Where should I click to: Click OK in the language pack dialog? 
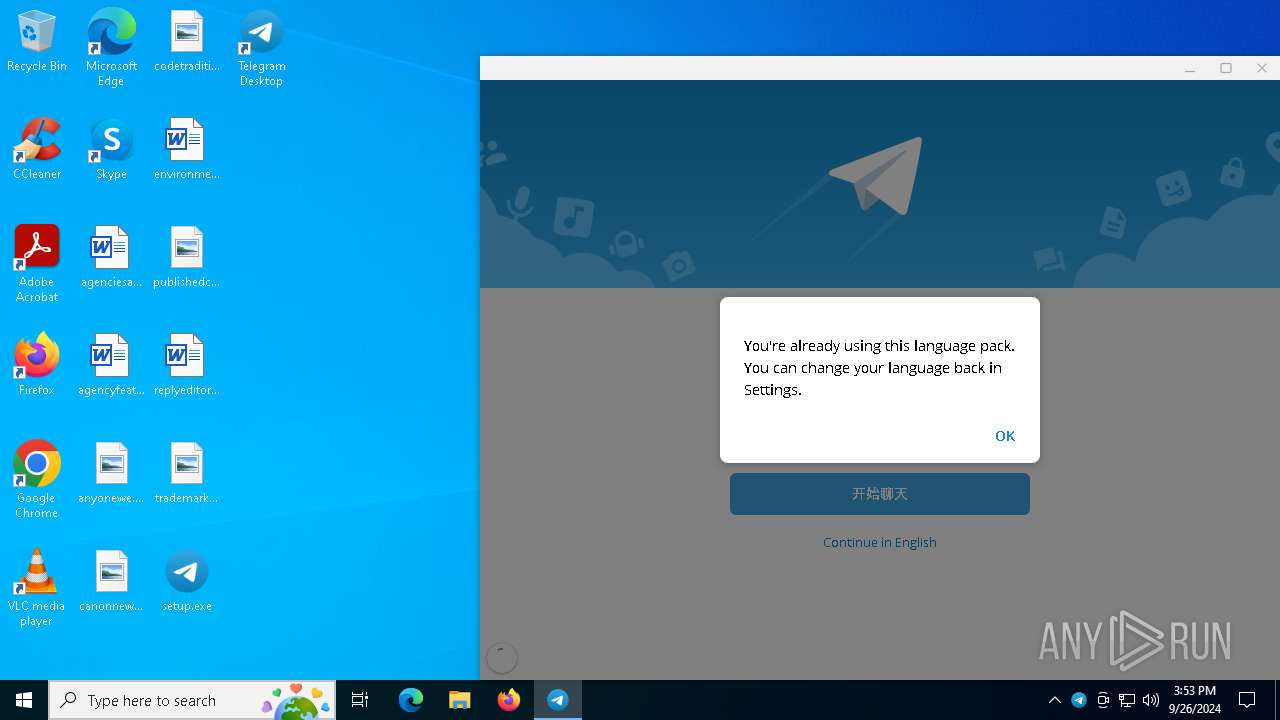(1005, 436)
